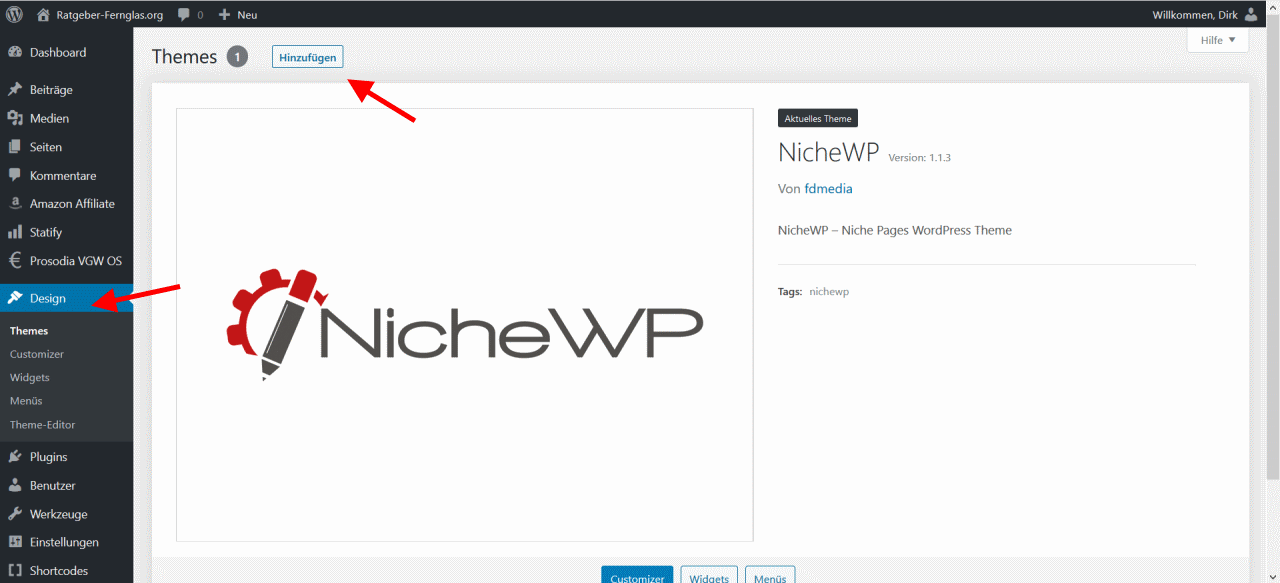Click the Amazon Affiliate logo icon

[15, 203]
